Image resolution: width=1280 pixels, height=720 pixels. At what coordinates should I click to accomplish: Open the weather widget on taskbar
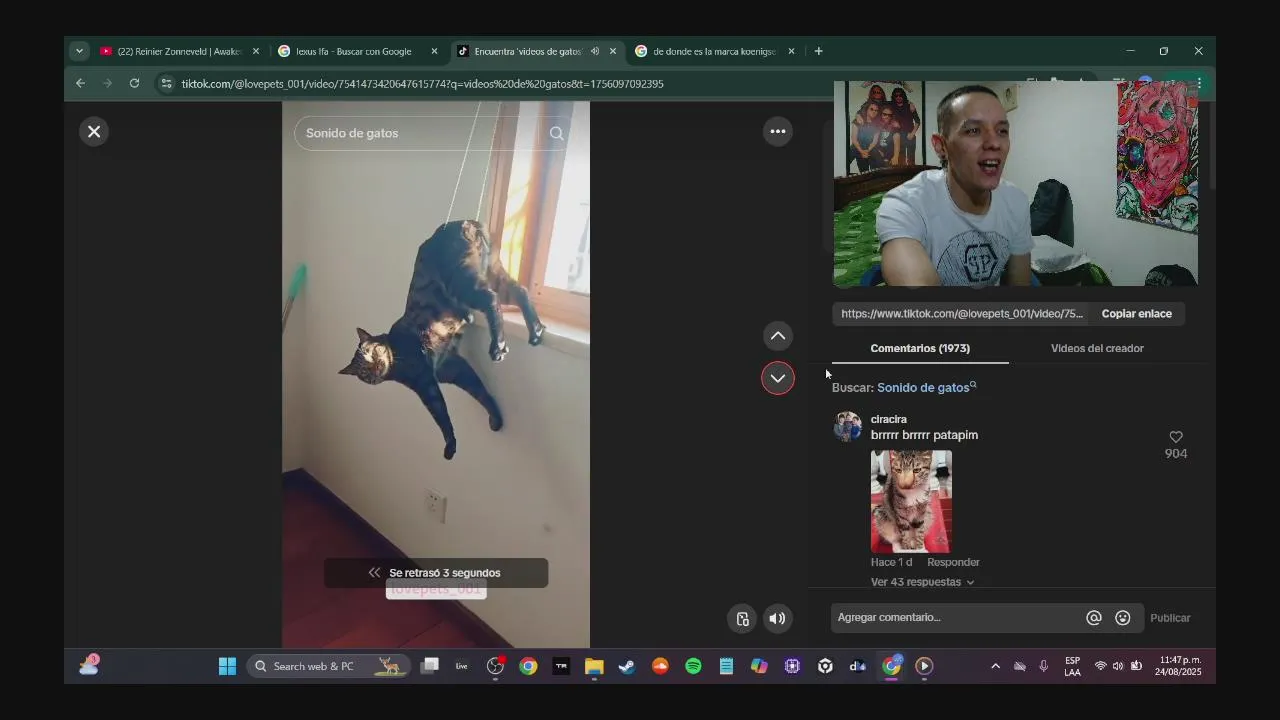click(89, 666)
